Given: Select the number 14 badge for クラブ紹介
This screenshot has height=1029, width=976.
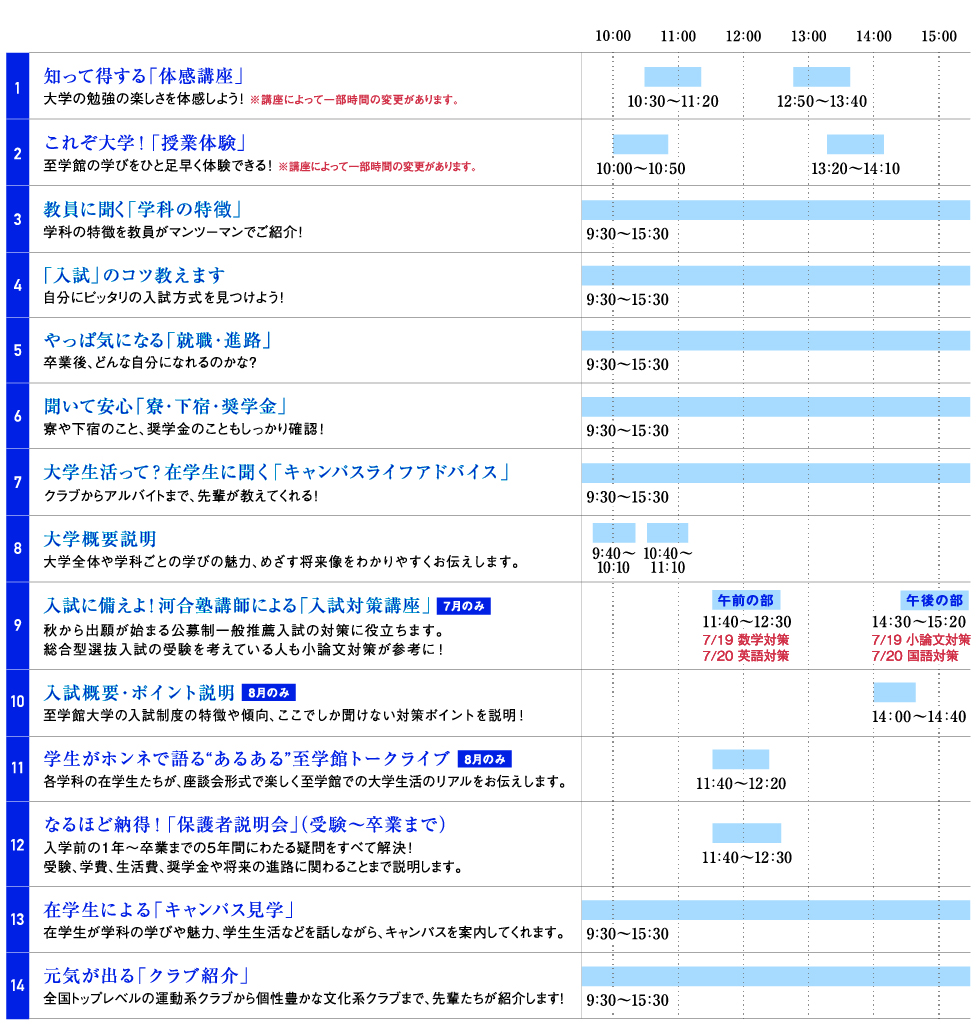Looking at the screenshot, I should pyautogui.click(x=17, y=986).
